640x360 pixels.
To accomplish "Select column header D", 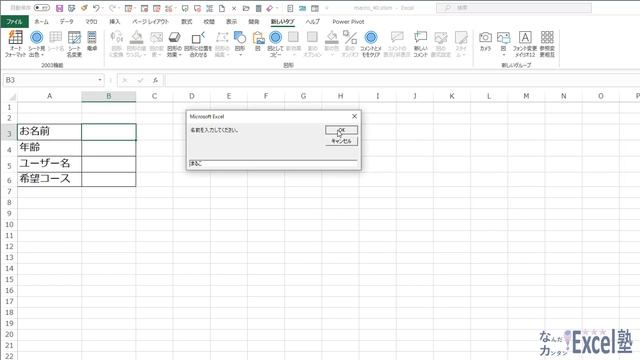I will click(191, 96).
